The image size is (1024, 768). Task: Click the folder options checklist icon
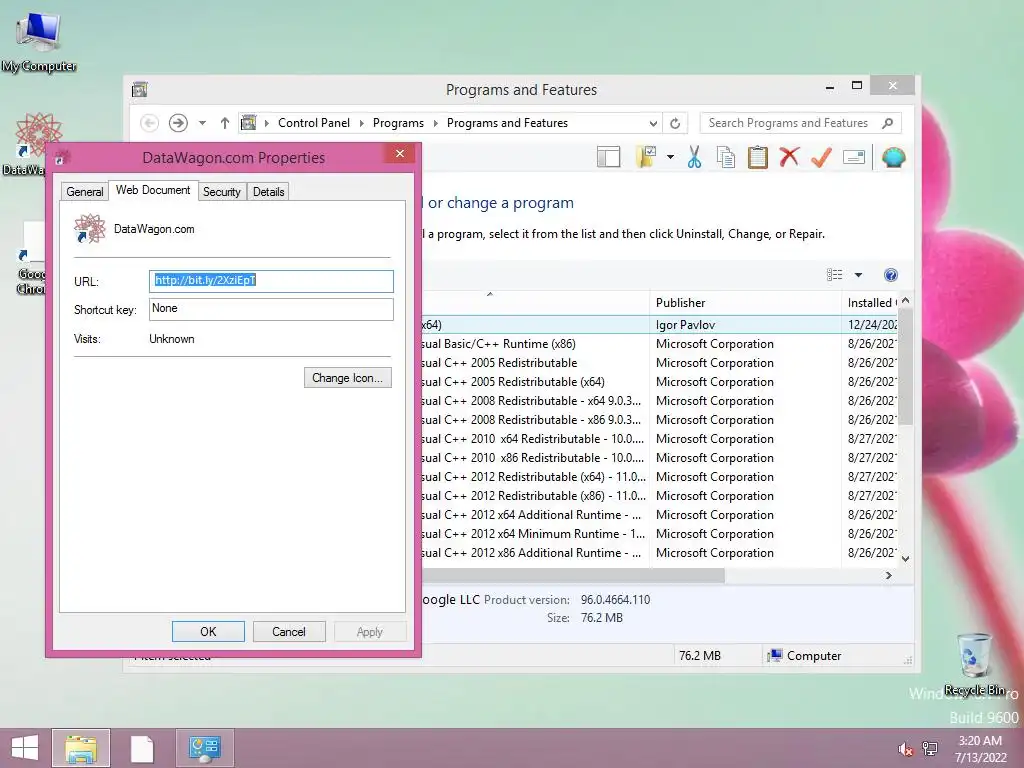click(646, 157)
